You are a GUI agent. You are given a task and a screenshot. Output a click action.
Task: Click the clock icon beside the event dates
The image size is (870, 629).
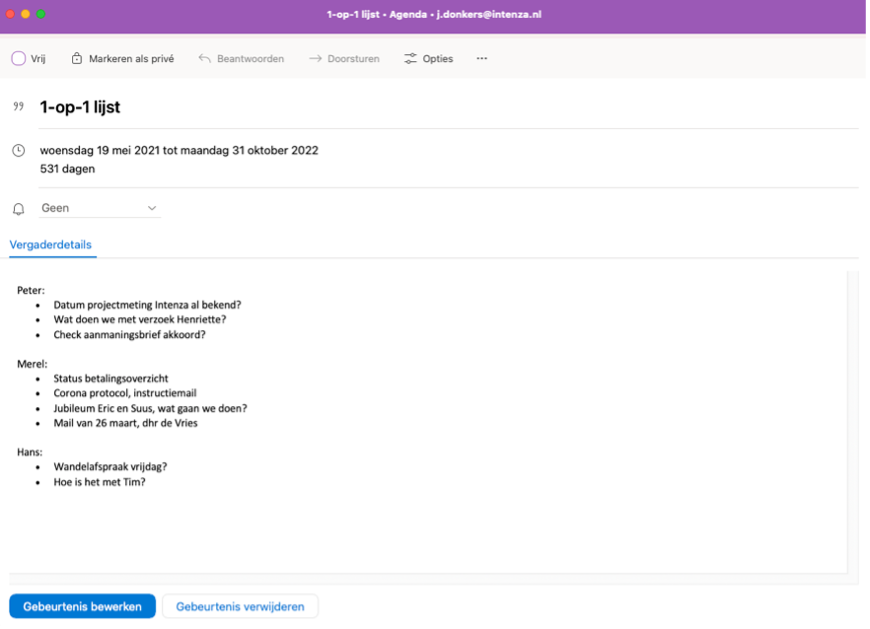coord(17,150)
